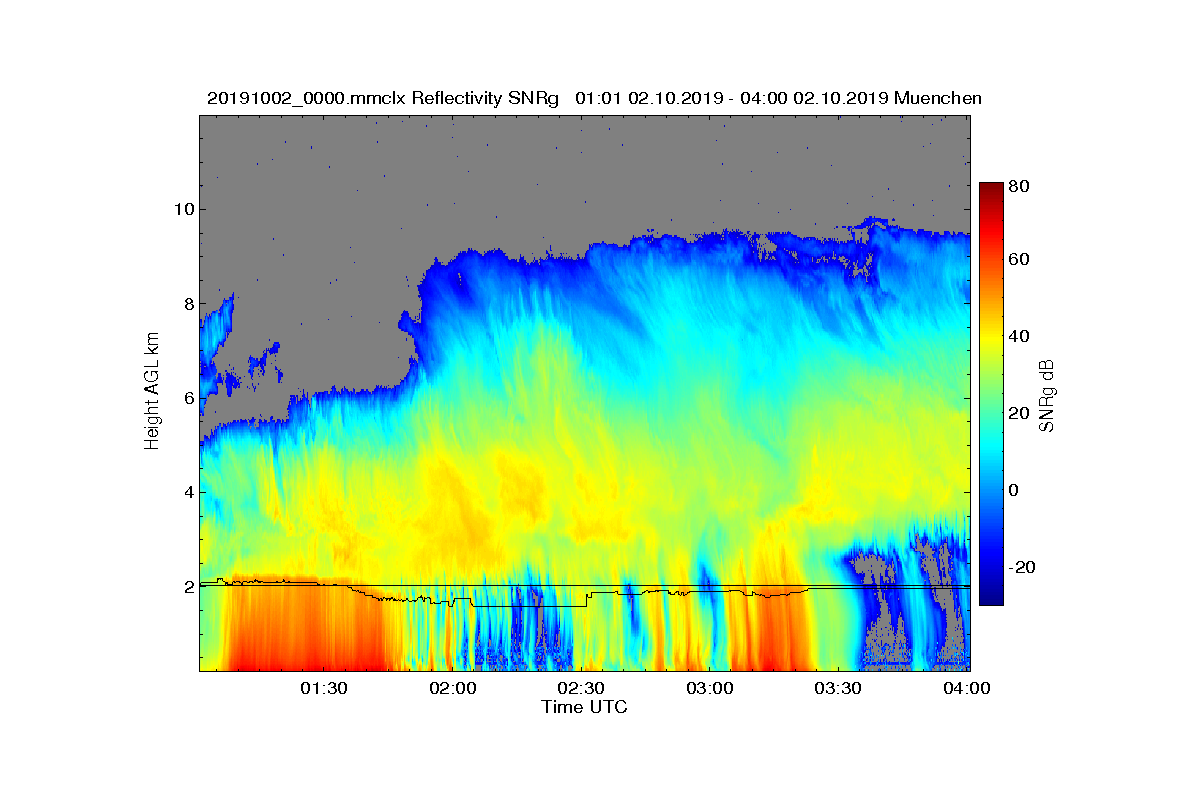Click the 03:00 time tick label
Screen dimensions: 1200x800
[710, 689]
